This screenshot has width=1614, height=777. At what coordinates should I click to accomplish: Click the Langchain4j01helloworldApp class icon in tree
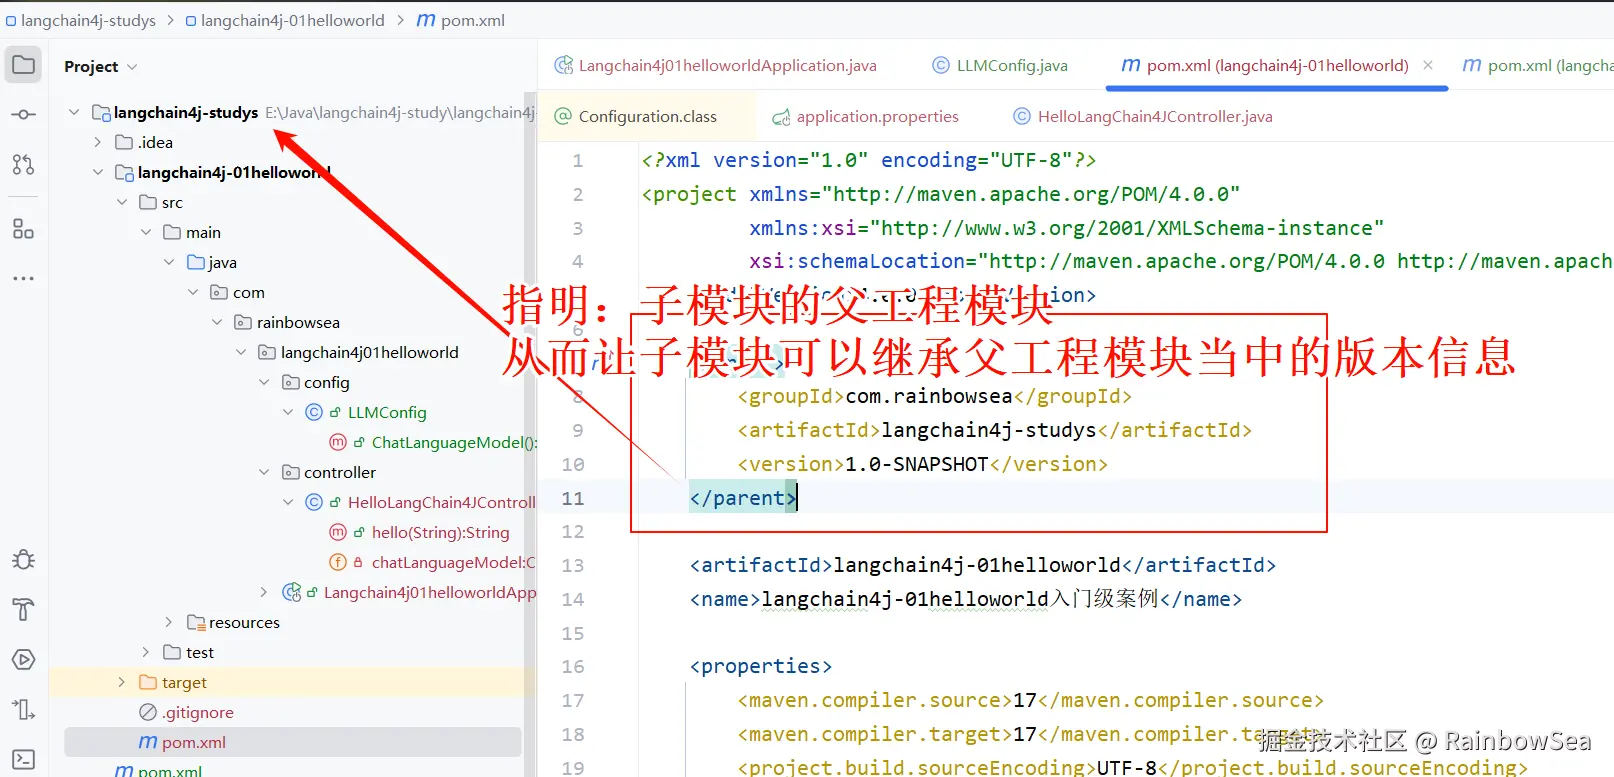pos(291,592)
